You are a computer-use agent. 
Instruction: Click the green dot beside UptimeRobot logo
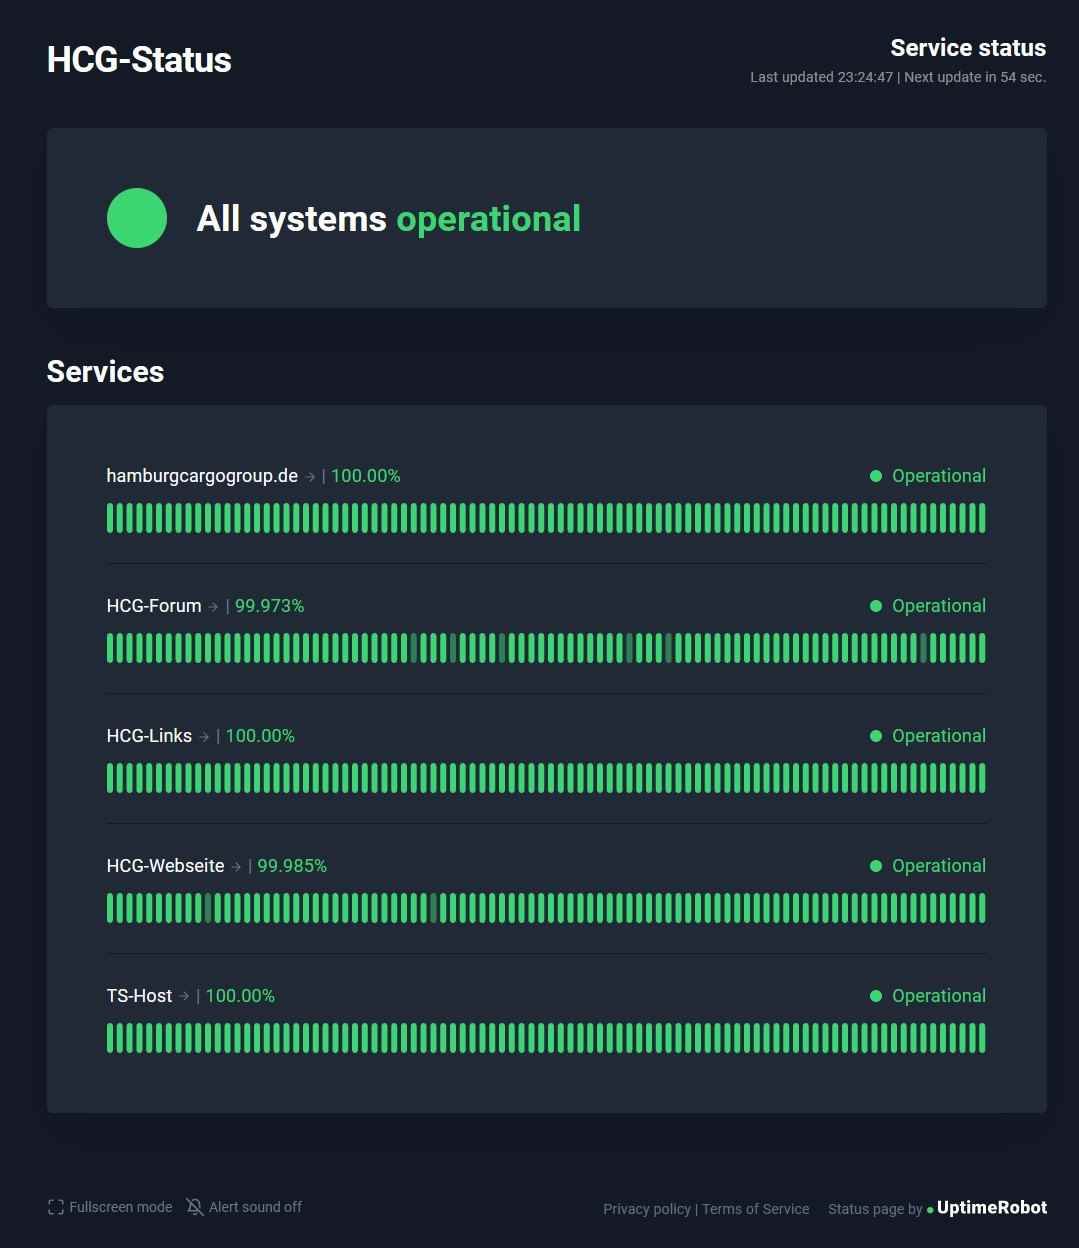(930, 1210)
